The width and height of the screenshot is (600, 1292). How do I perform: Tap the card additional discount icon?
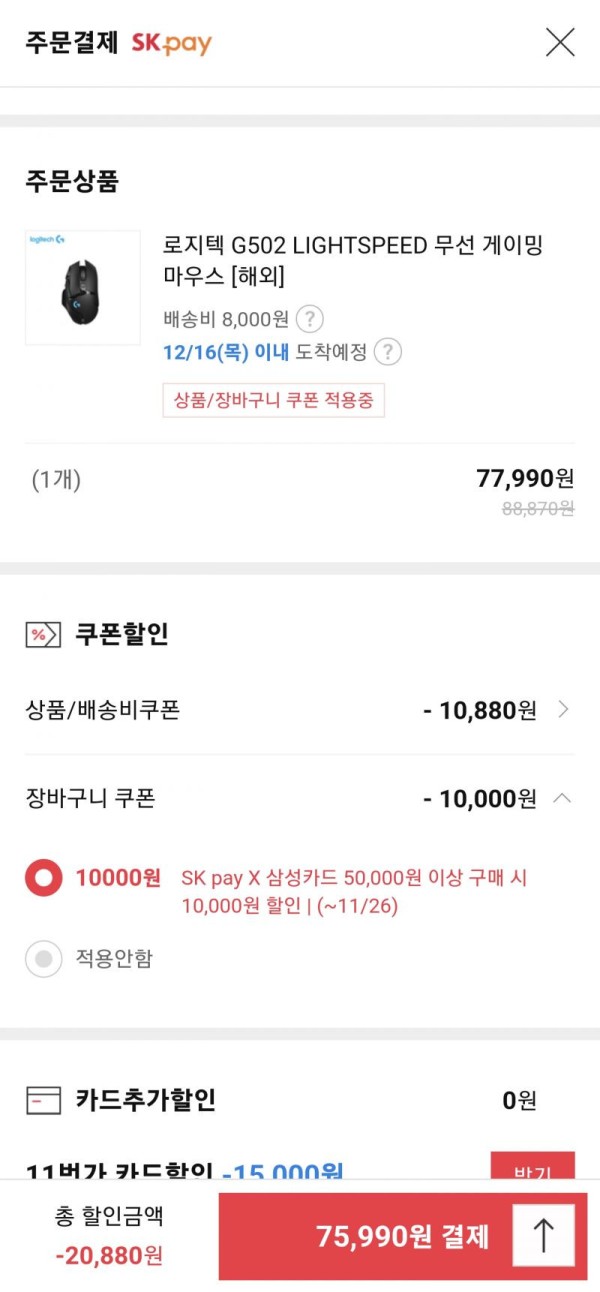point(43,1101)
